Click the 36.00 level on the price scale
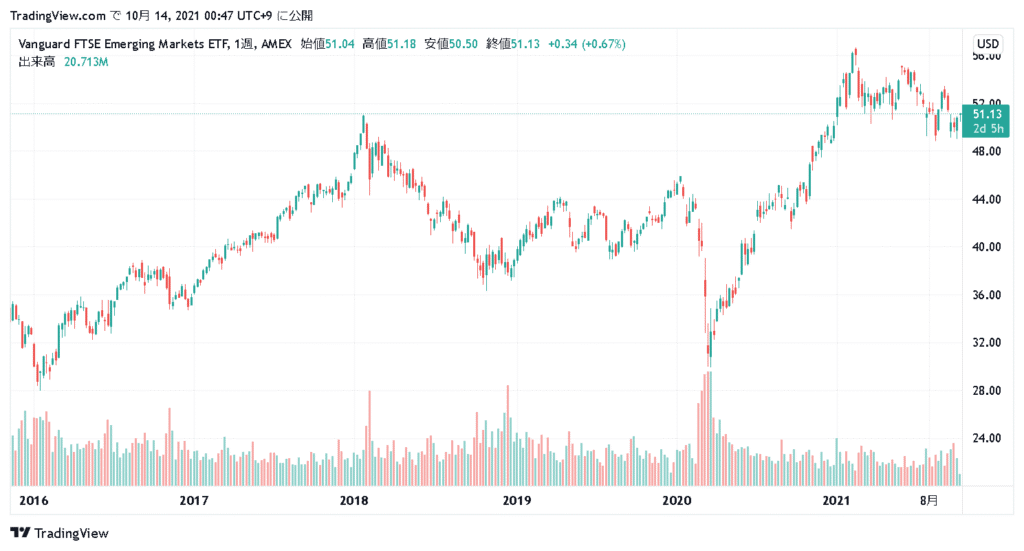The width and height of the screenshot is (1024, 551). (987, 295)
